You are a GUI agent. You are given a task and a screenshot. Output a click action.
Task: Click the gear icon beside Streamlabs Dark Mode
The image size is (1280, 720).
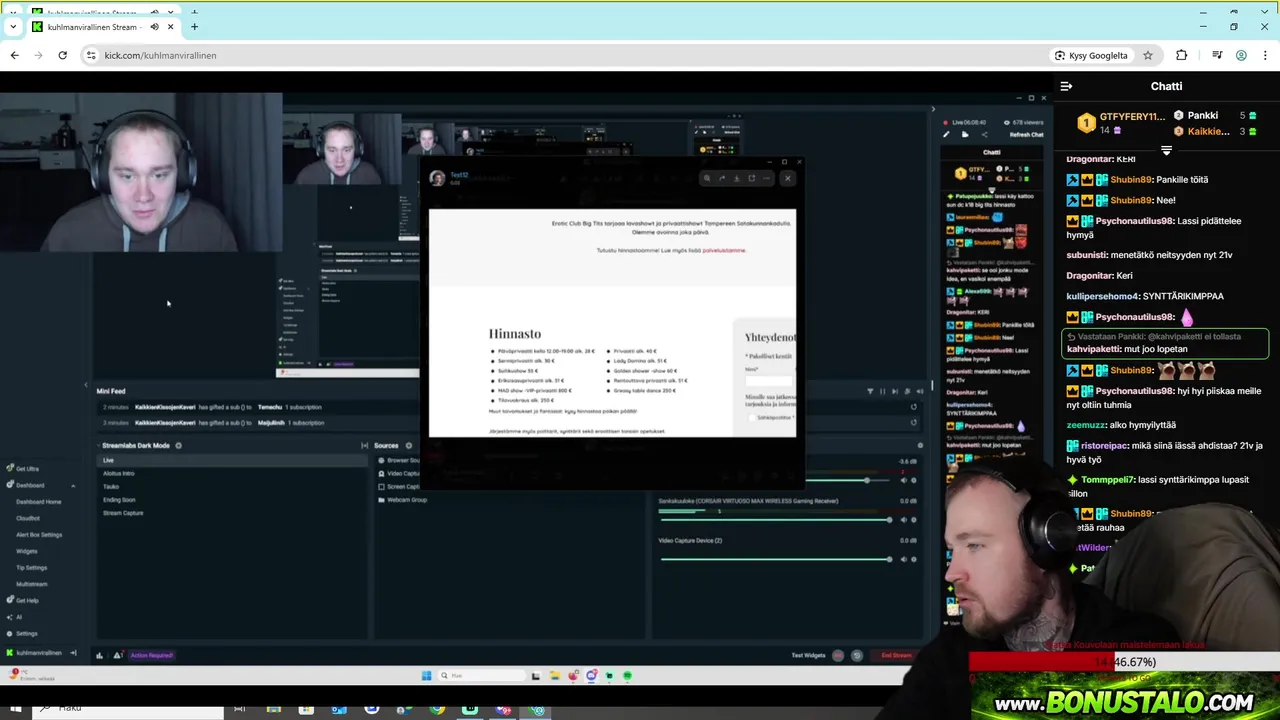pyautogui.click(x=179, y=445)
